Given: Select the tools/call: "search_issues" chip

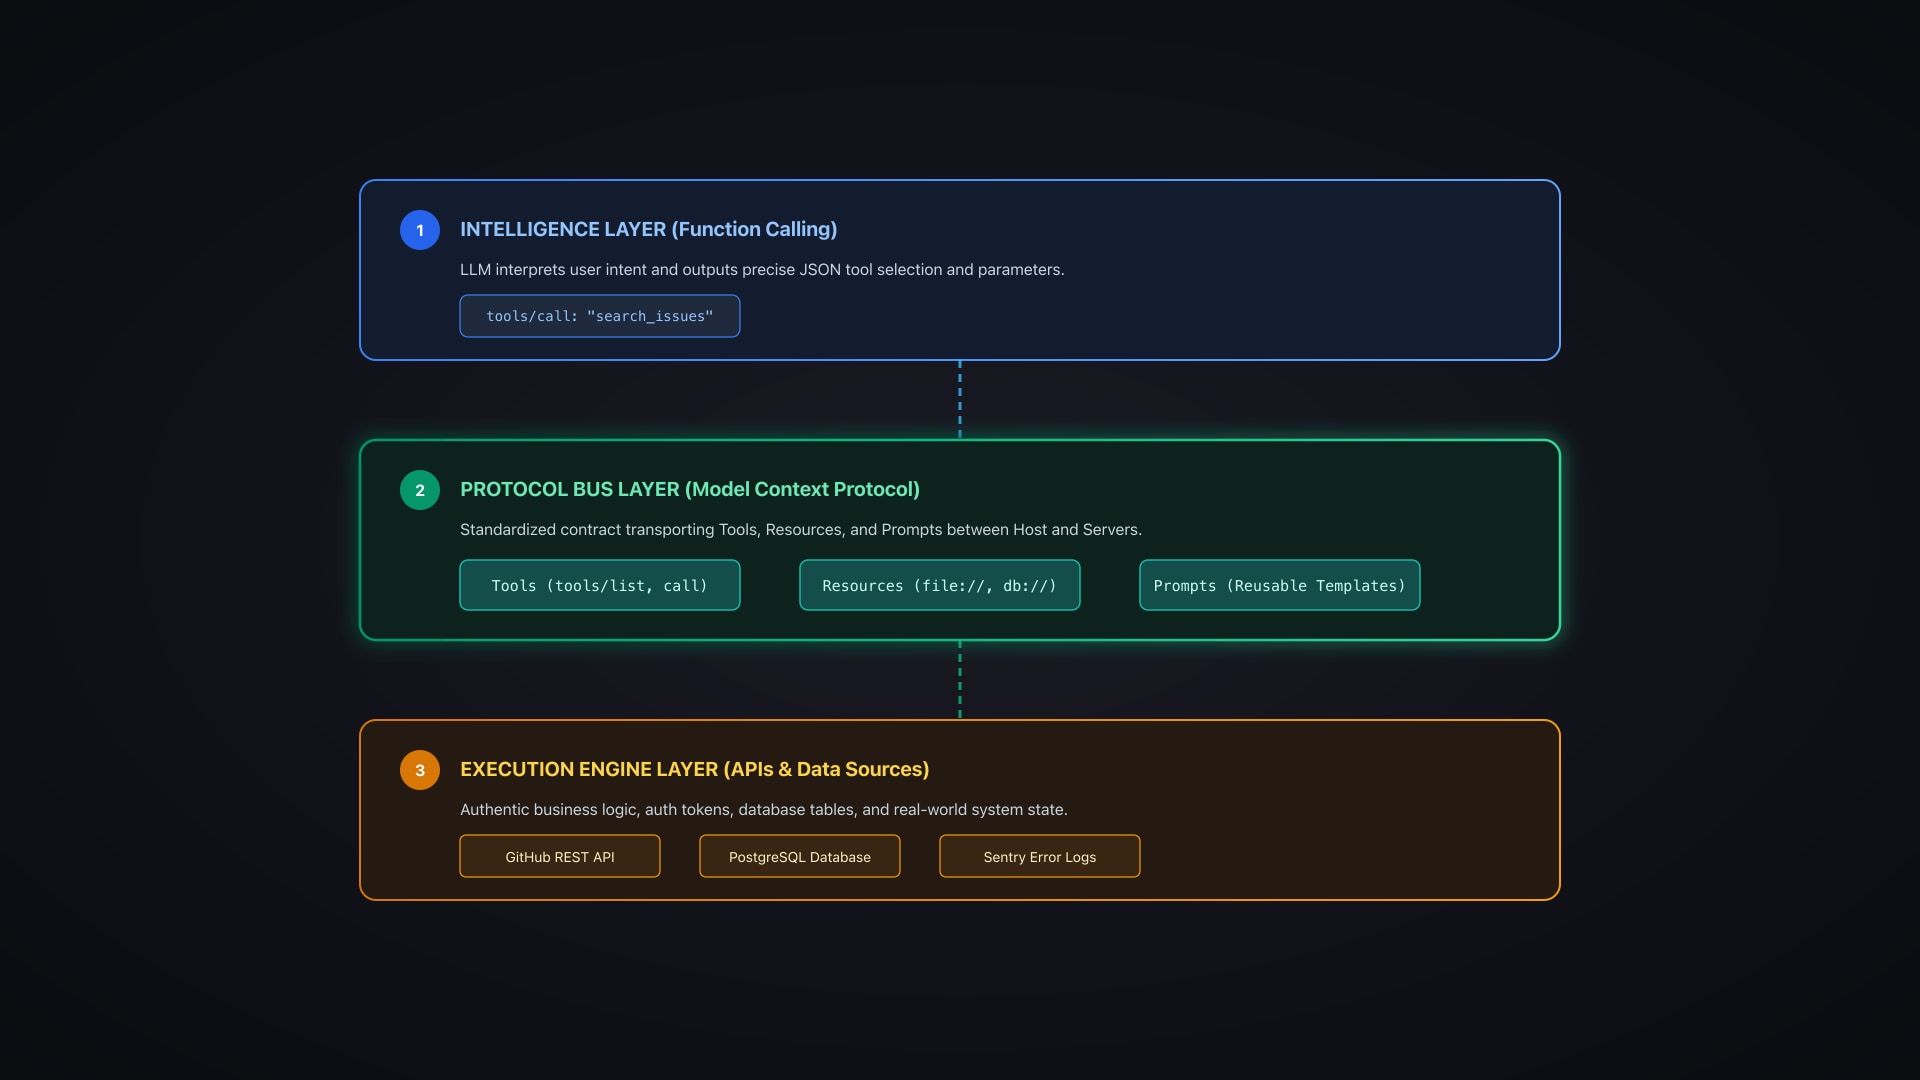Looking at the screenshot, I should pos(600,316).
